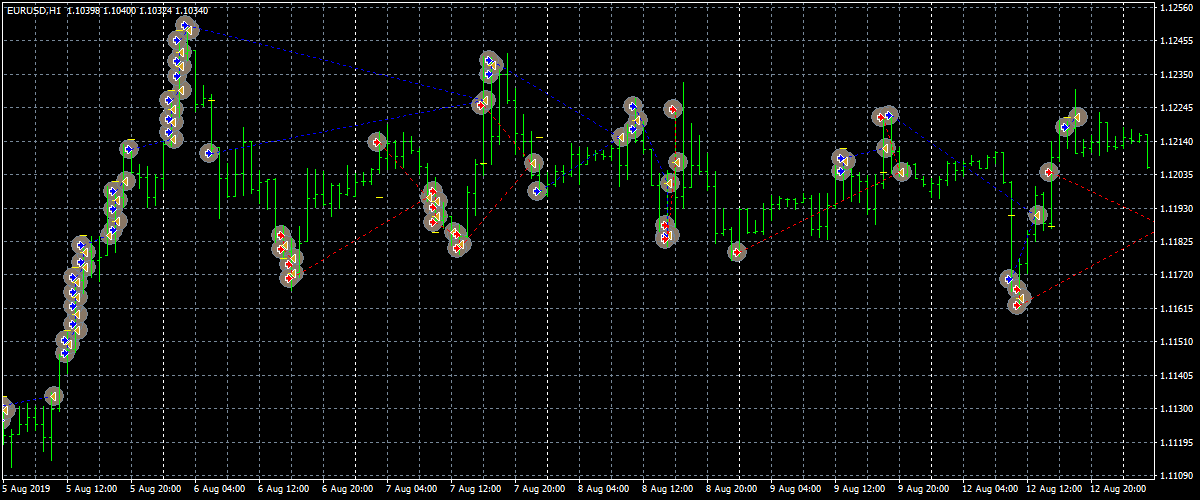Click the '7 Aug 12:00' time label
The width and height of the screenshot is (1200, 500).
click(476, 490)
